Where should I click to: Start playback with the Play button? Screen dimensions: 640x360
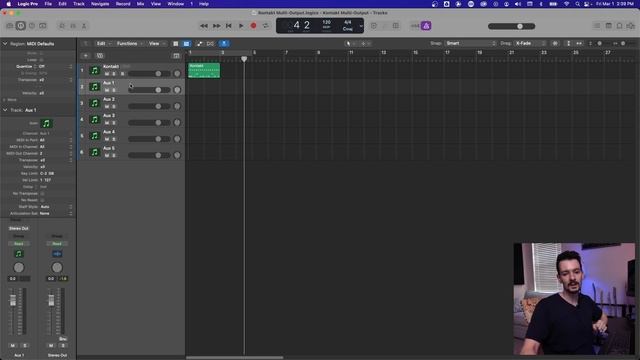(x=241, y=26)
